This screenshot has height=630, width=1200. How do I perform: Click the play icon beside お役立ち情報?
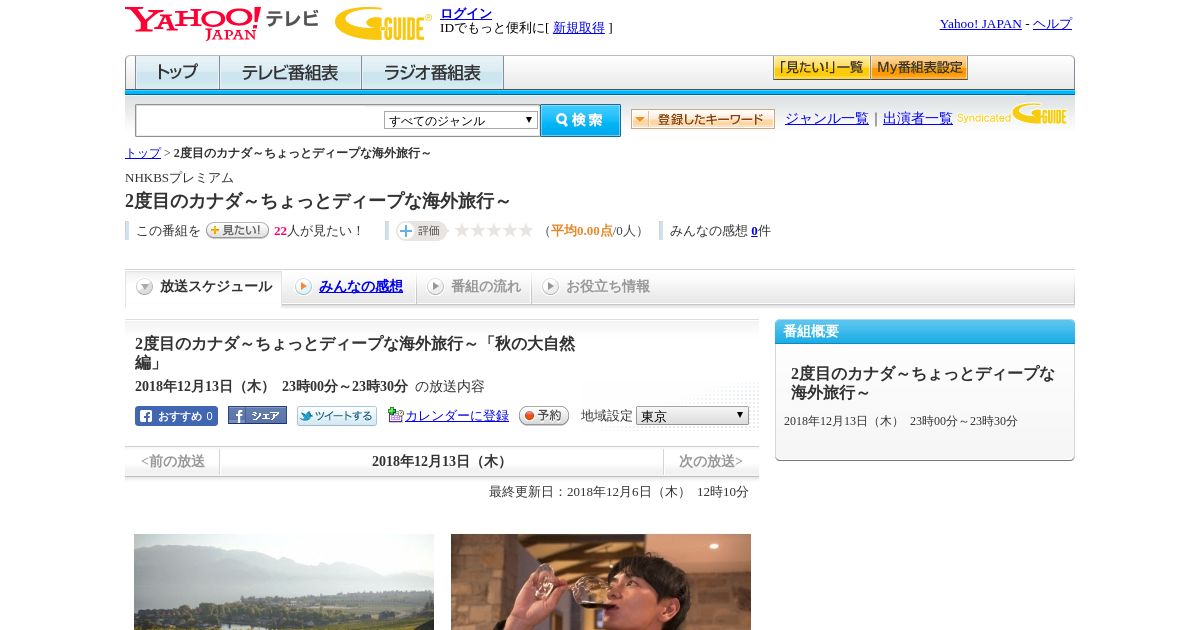tap(550, 287)
